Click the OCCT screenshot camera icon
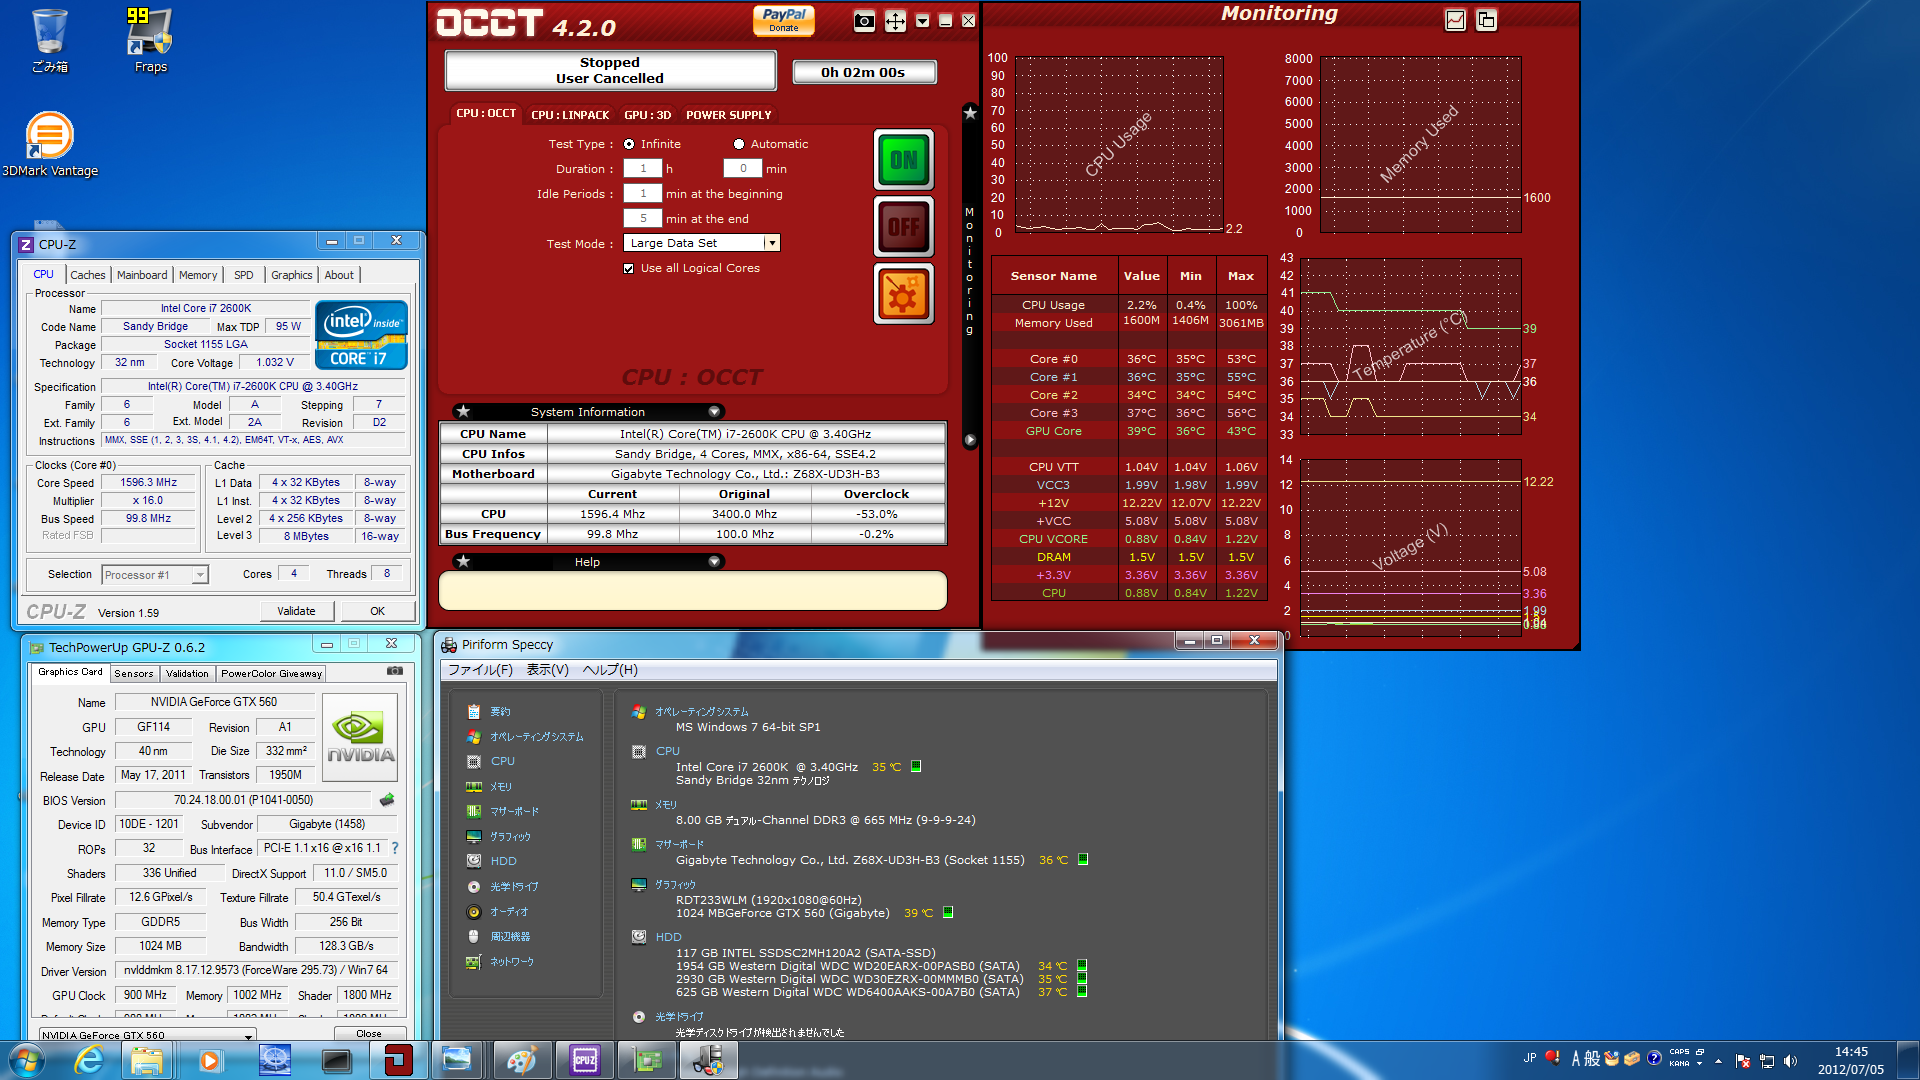 (864, 21)
